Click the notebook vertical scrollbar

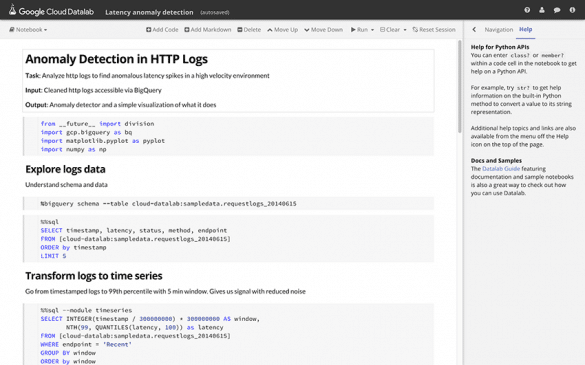click(x=460, y=87)
